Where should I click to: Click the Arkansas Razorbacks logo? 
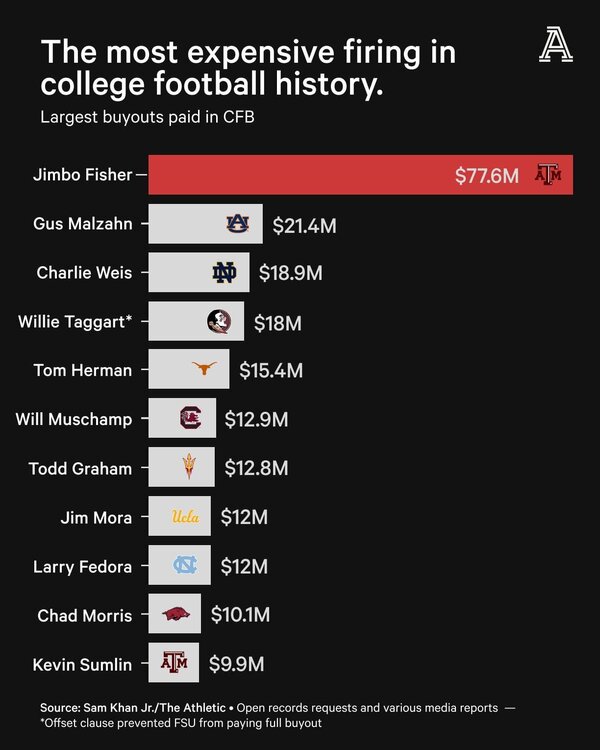177,614
